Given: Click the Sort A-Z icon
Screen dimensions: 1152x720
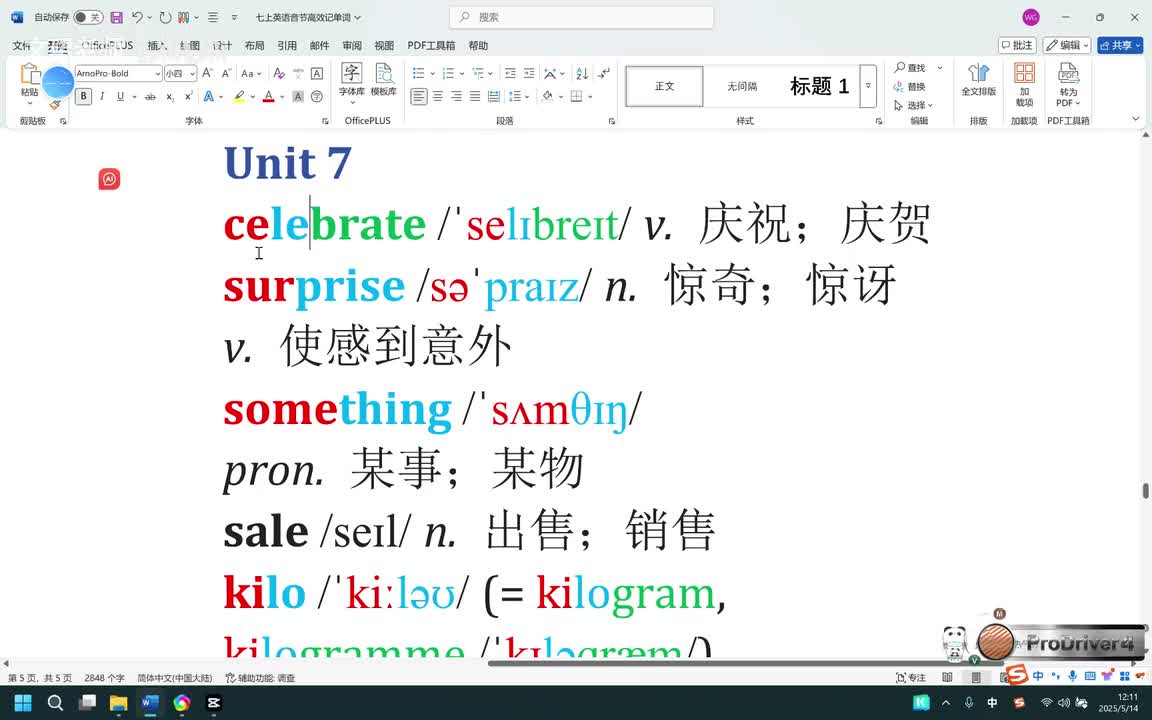Looking at the screenshot, I should pyautogui.click(x=582, y=73).
